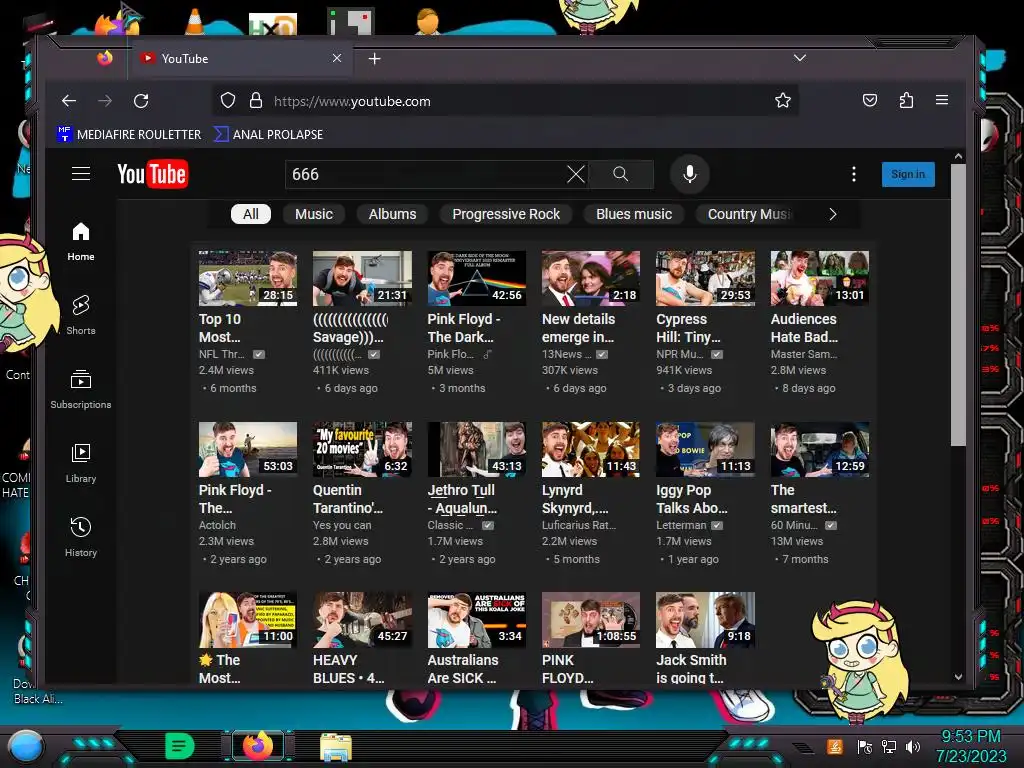Open the Jack Smith video title
The height and width of the screenshot is (768, 1024).
(691, 669)
